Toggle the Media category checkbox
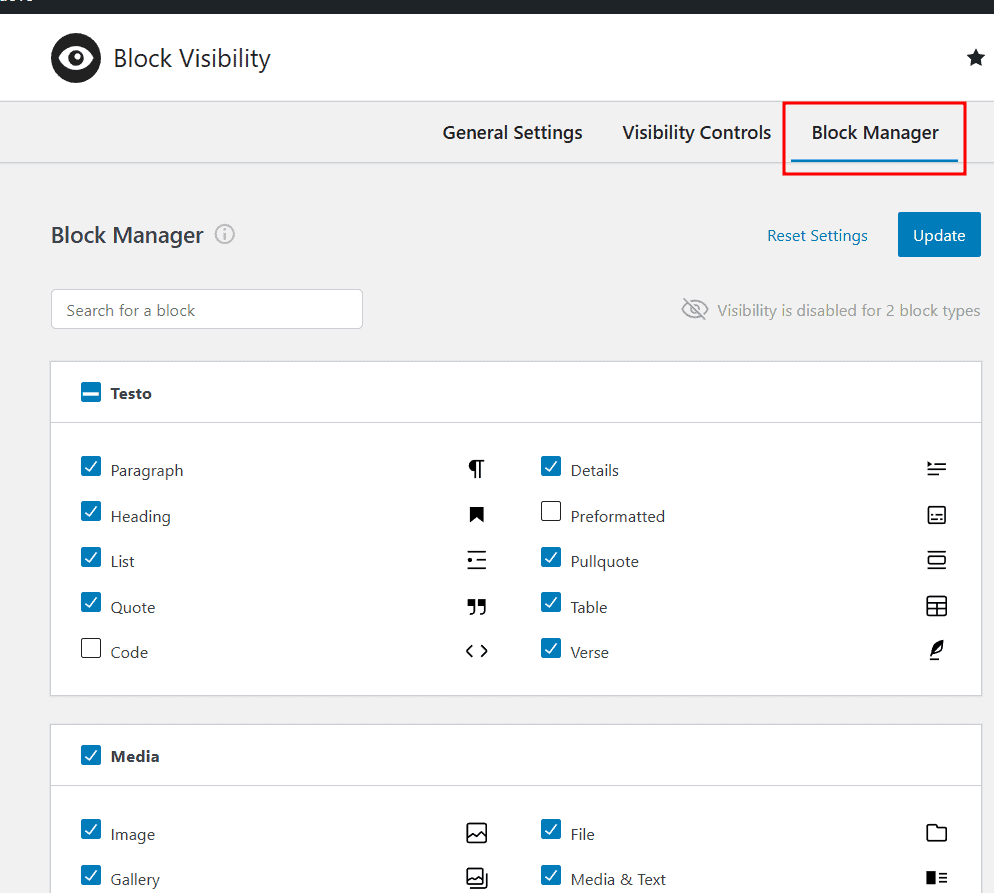 click(91, 755)
